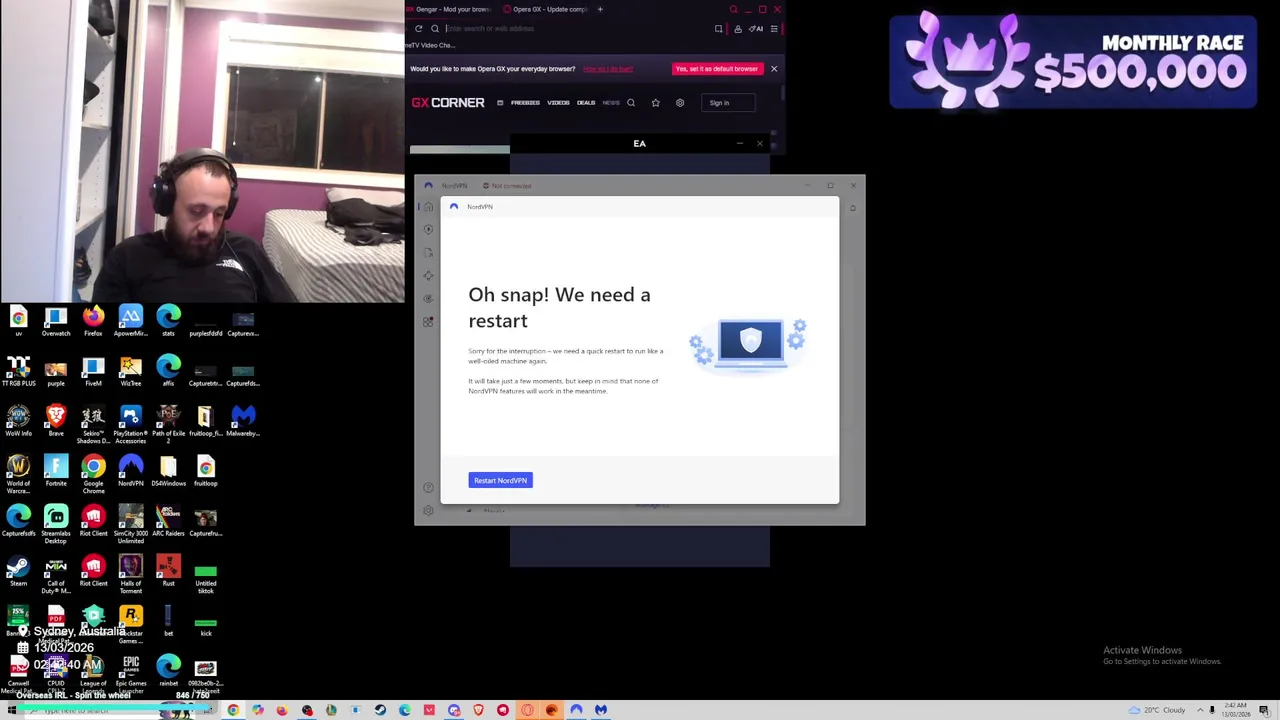
Task: Open the Overwatch desktop shortcut
Action: point(56,322)
